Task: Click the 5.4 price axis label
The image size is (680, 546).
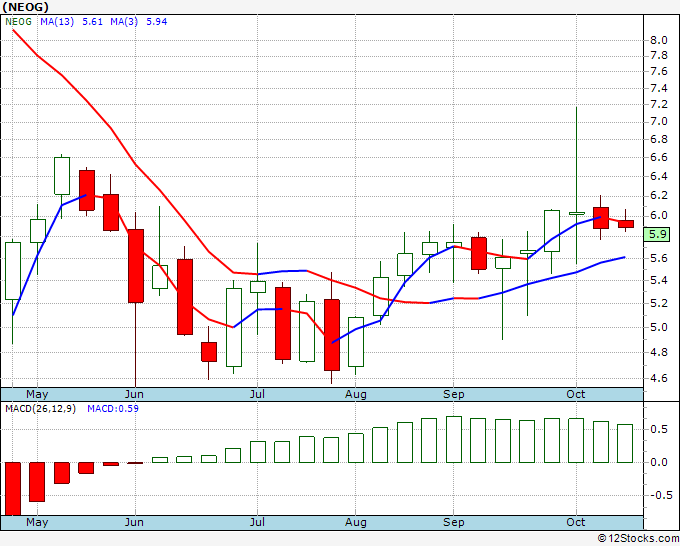Action: (658, 280)
